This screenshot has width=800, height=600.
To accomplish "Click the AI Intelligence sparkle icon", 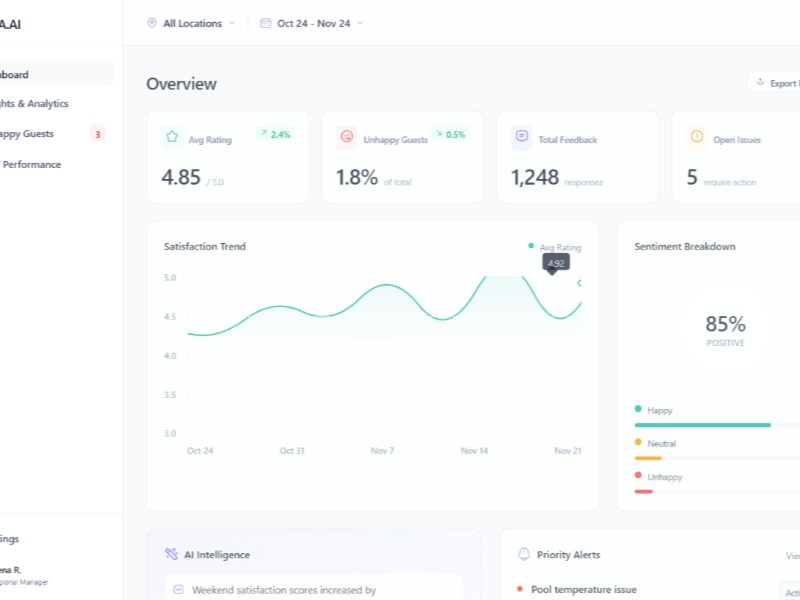I will click(x=171, y=554).
